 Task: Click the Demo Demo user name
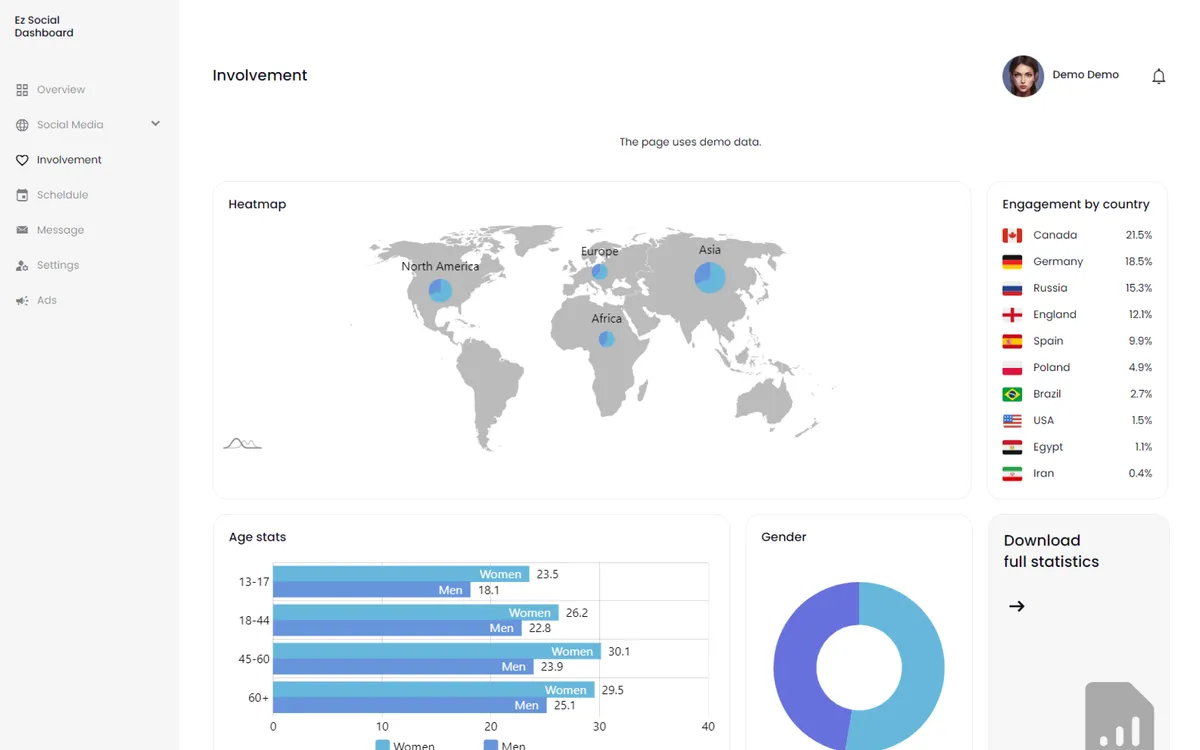(1085, 75)
